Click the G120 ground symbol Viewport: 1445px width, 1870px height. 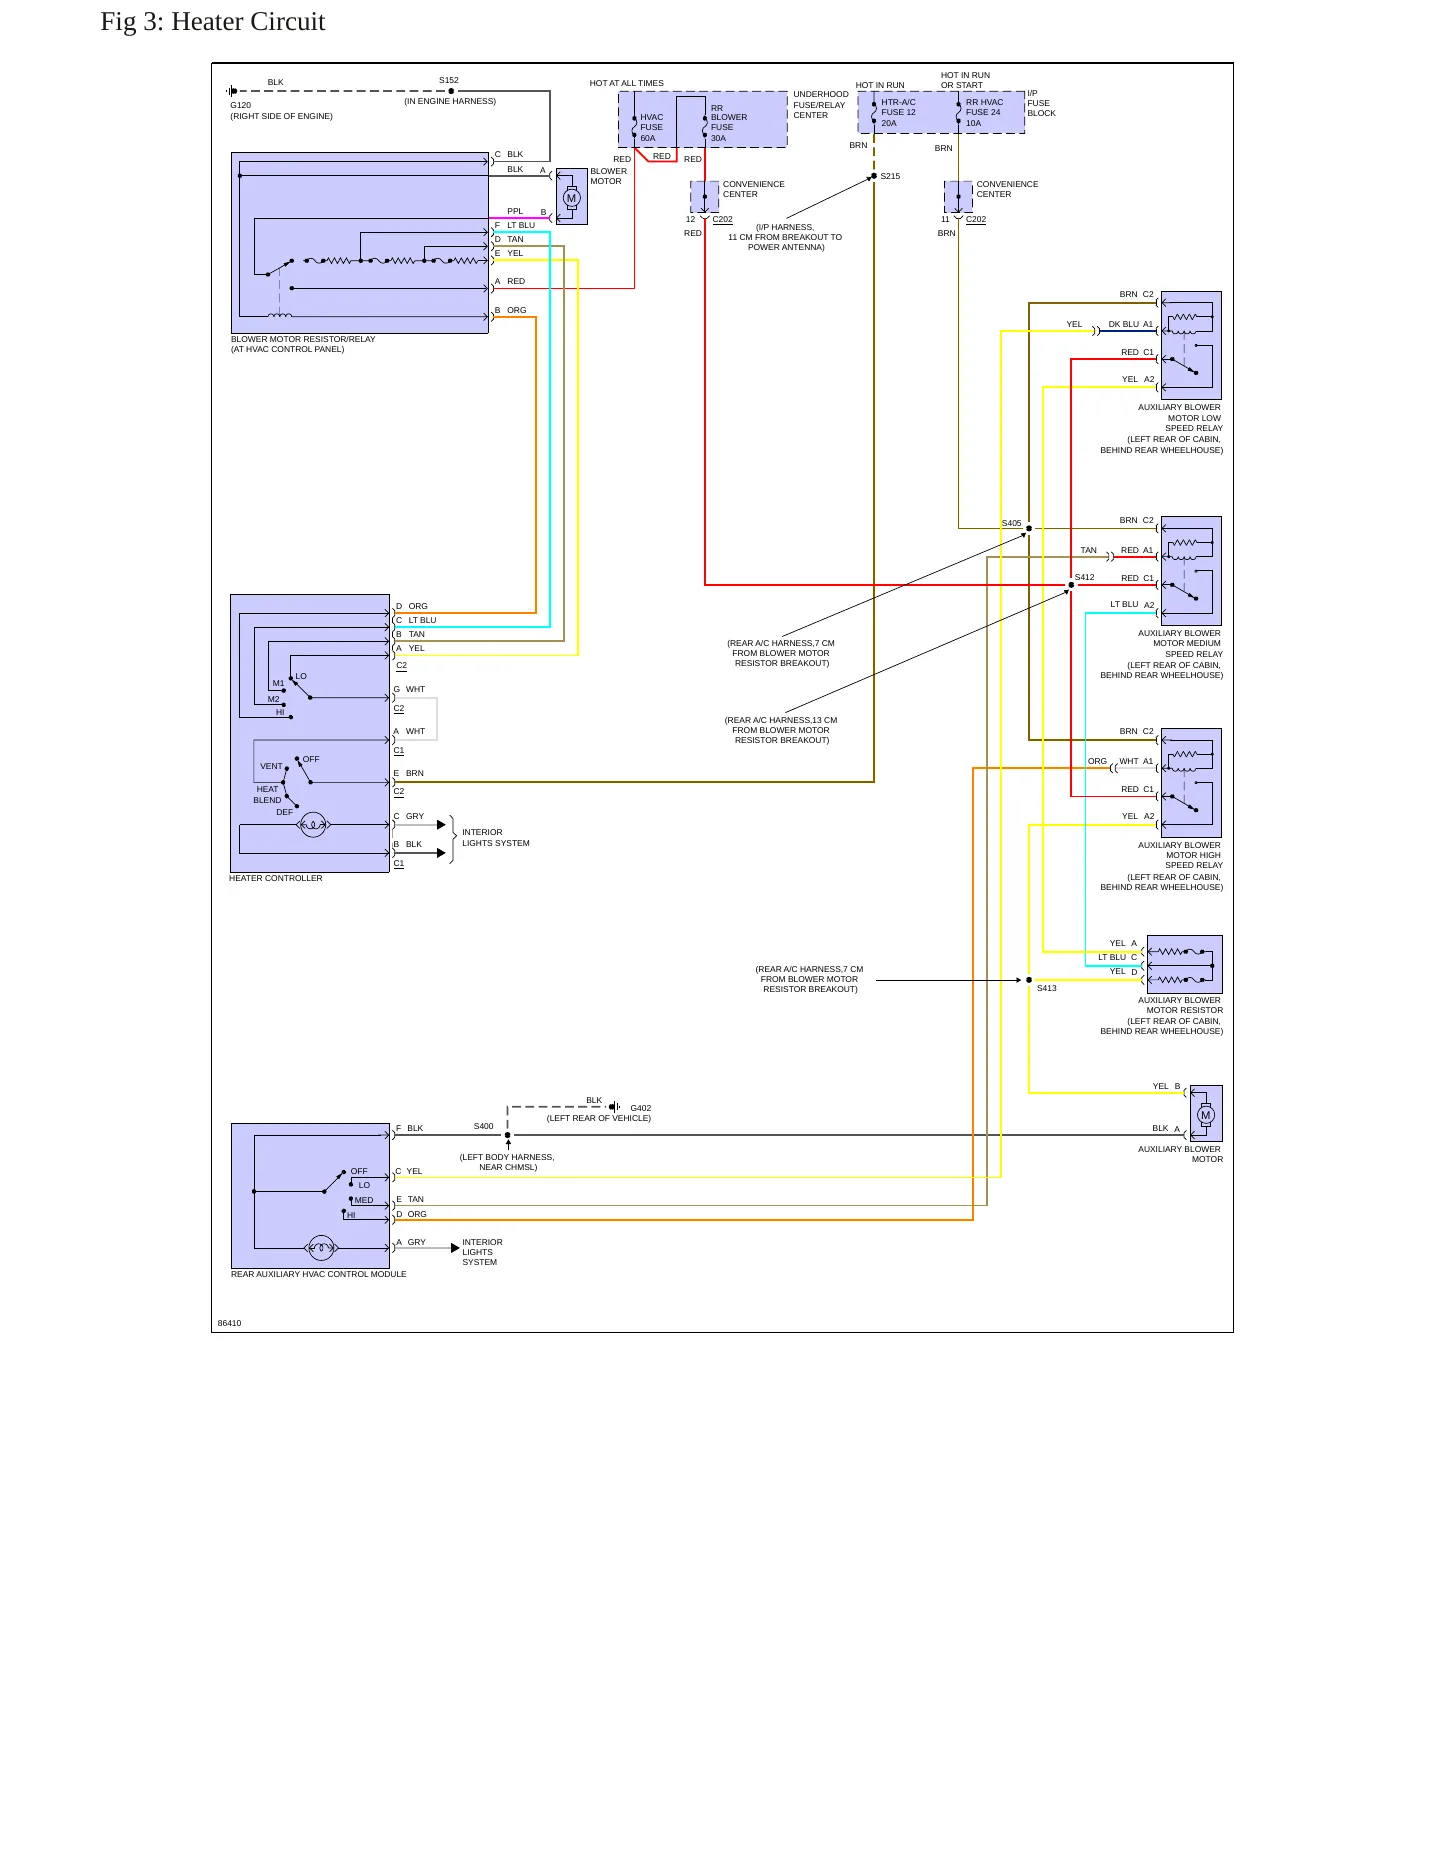pos(231,91)
